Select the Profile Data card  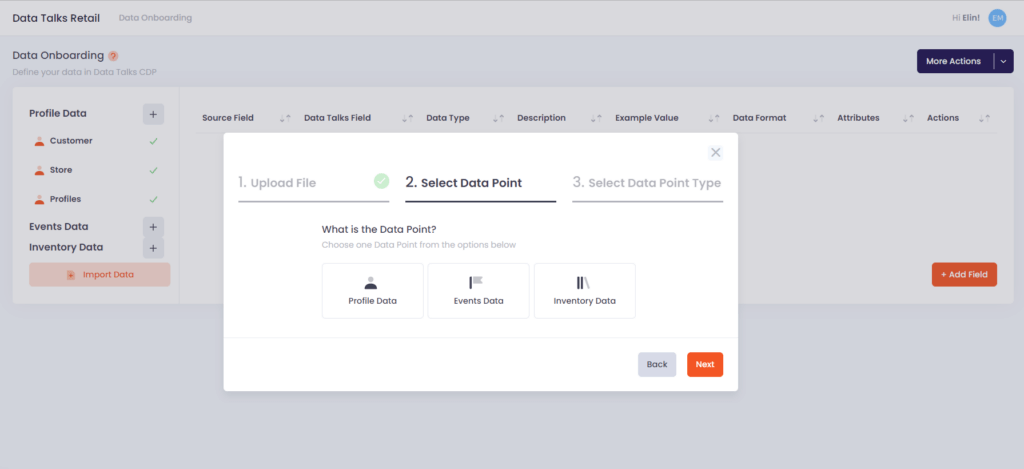(x=372, y=291)
